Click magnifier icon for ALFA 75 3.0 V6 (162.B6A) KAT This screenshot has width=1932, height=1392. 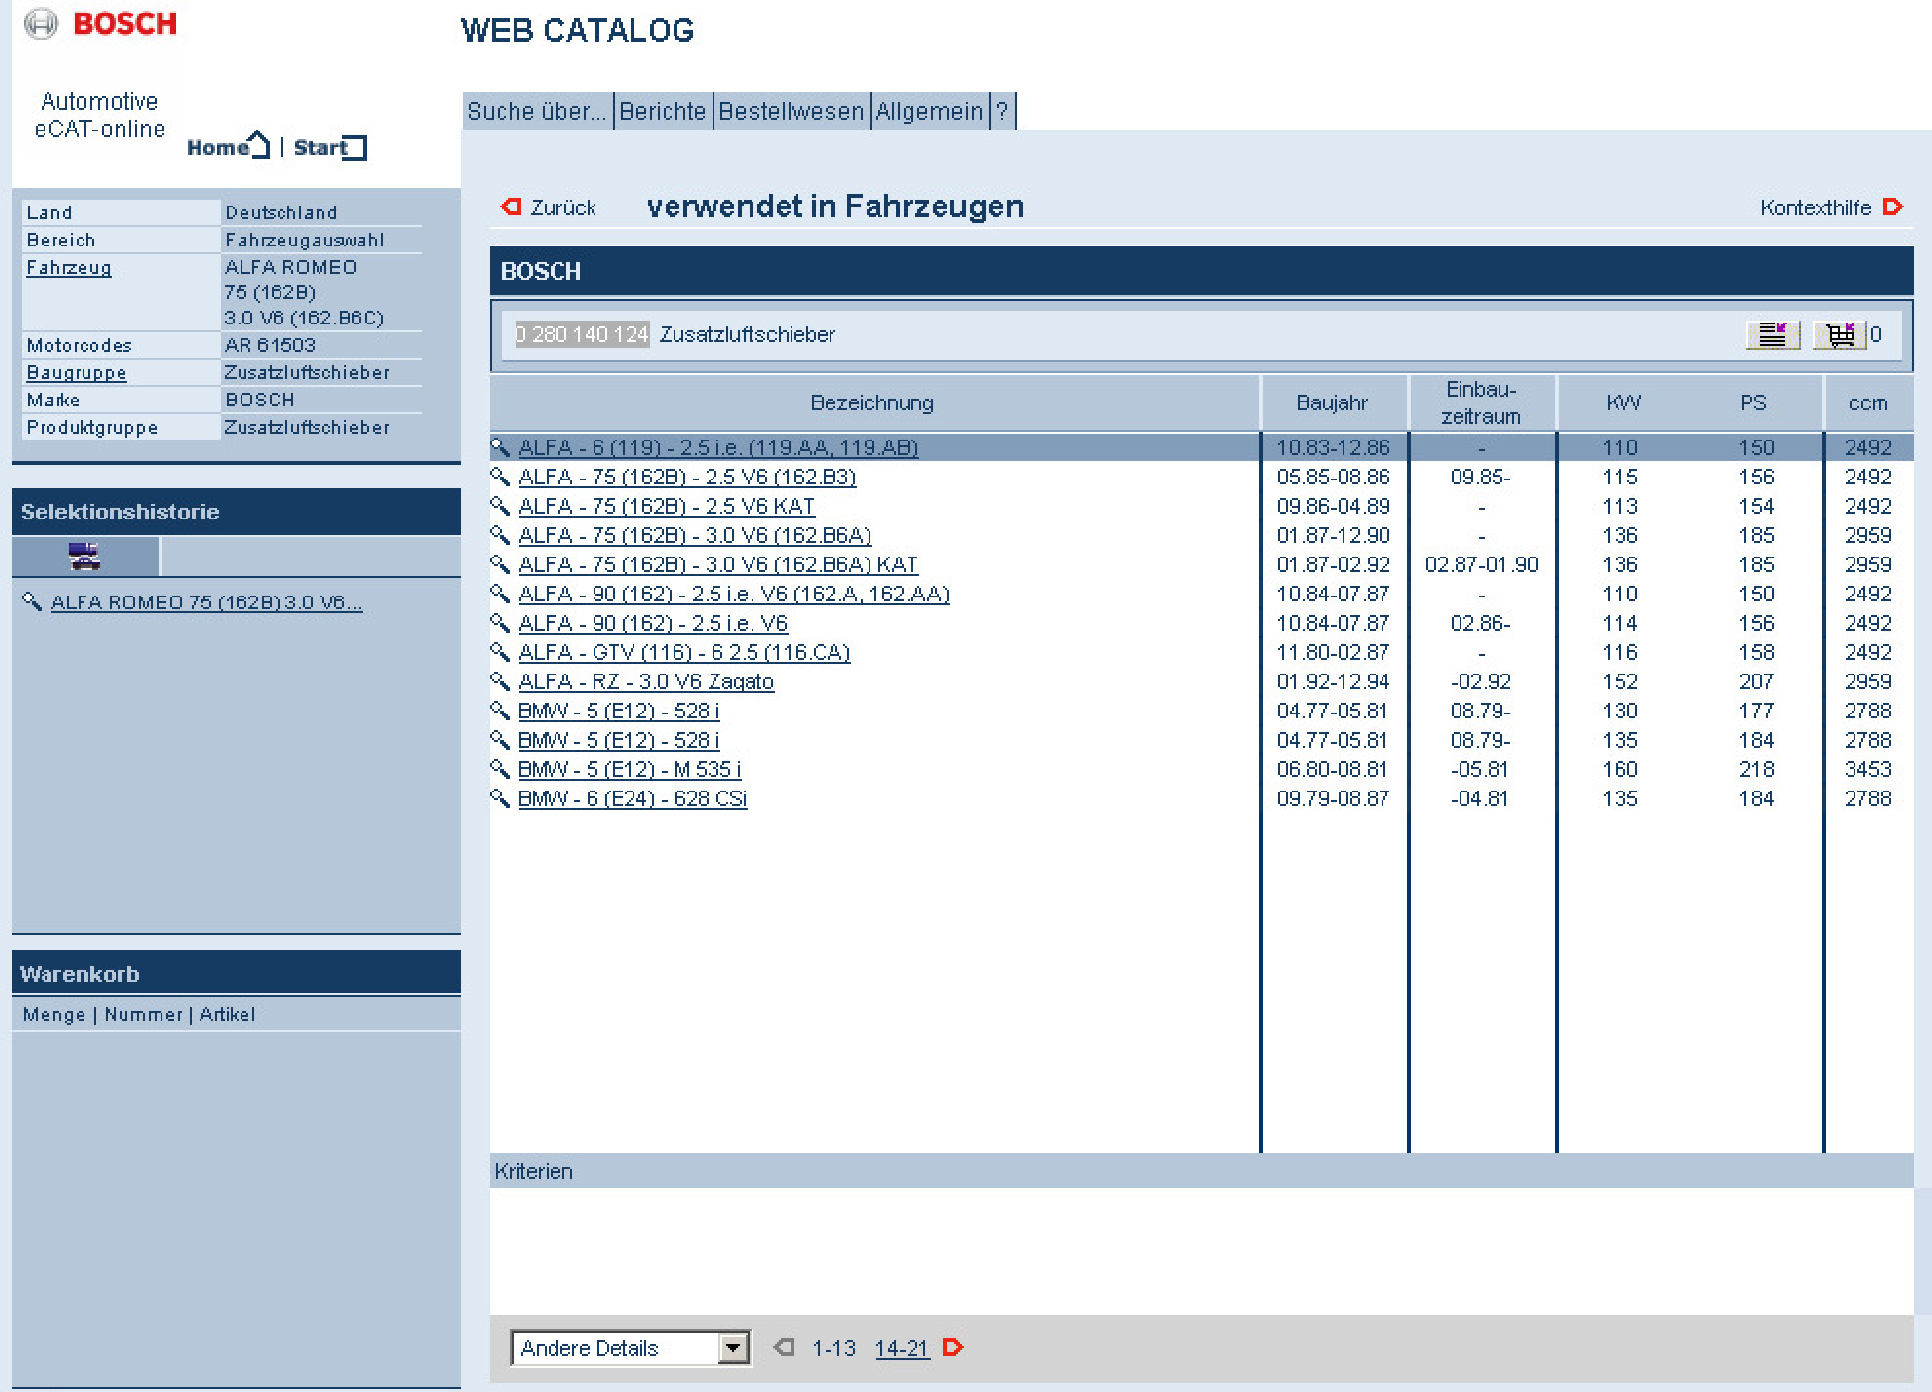coord(500,564)
